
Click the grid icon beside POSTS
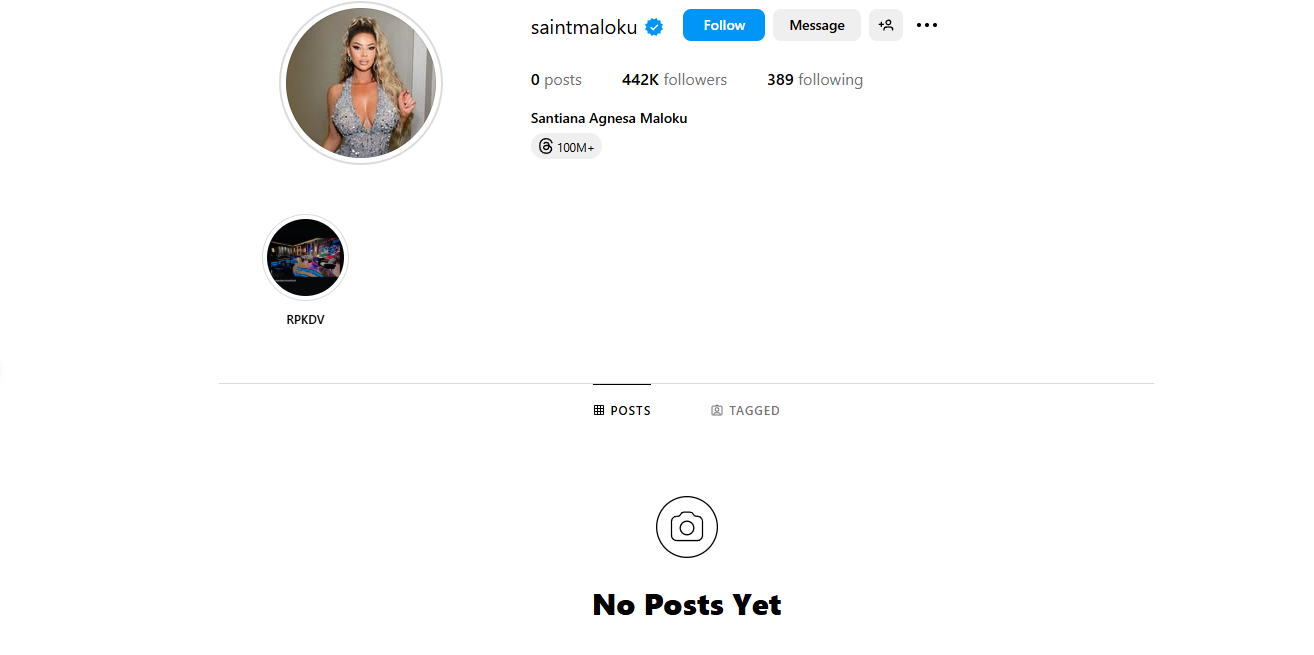point(599,410)
